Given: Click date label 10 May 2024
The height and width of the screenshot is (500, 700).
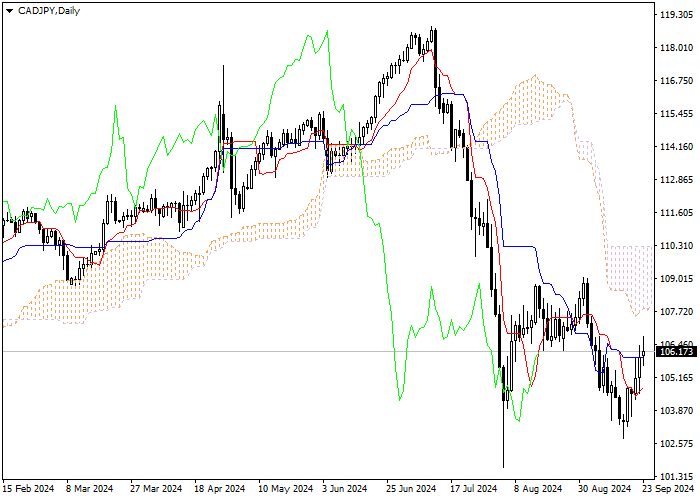Looking at the screenshot, I should click(286, 489).
